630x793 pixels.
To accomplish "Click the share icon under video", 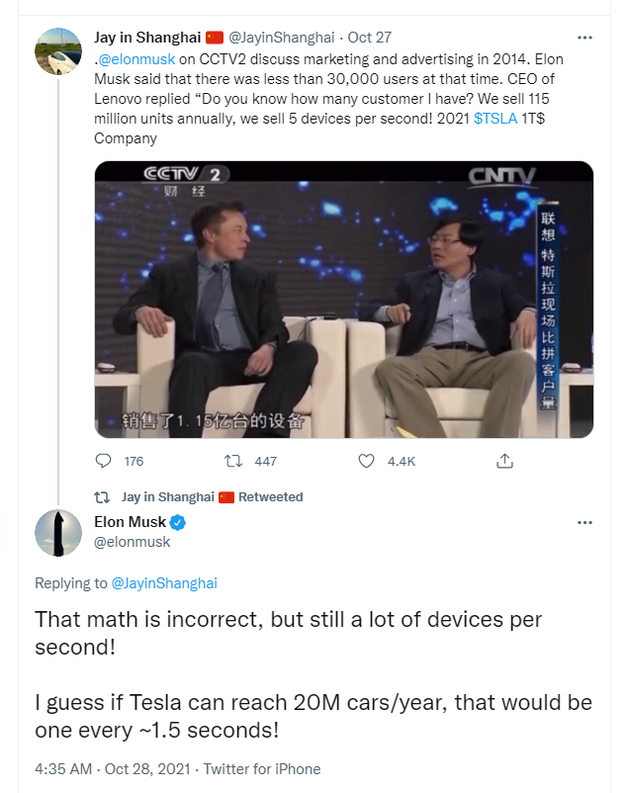I will pyautogui.click(x=505, y=461).
